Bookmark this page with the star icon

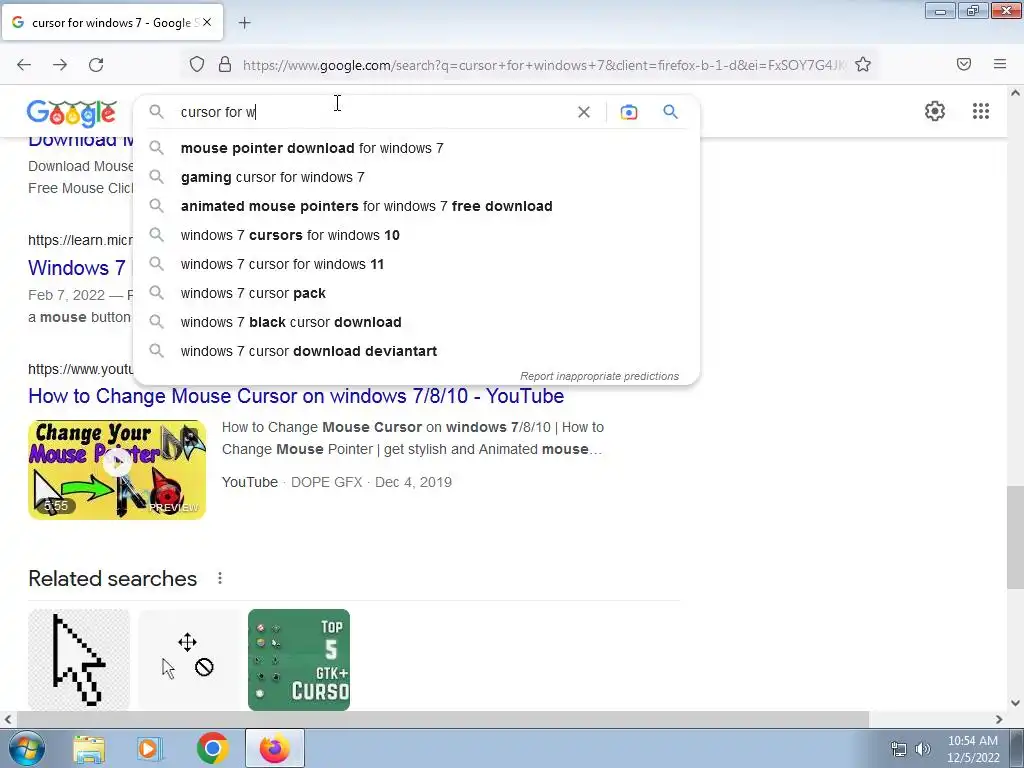point(863,64)
